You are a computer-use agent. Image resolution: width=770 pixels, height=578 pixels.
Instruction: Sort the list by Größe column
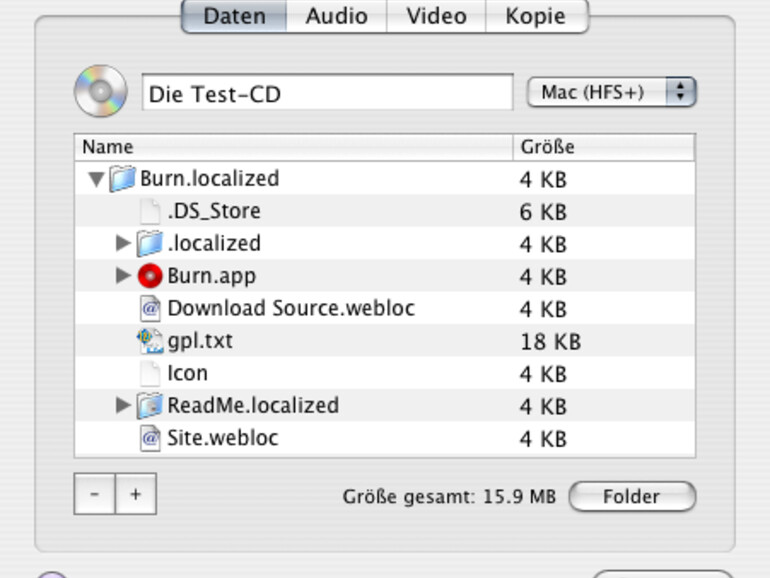(x=603, y=148)
